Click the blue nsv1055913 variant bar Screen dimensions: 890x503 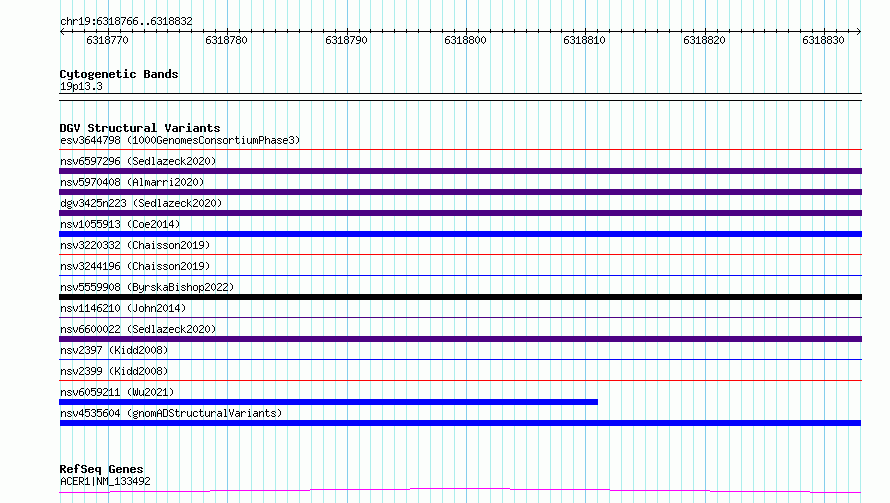pos(460,234)
